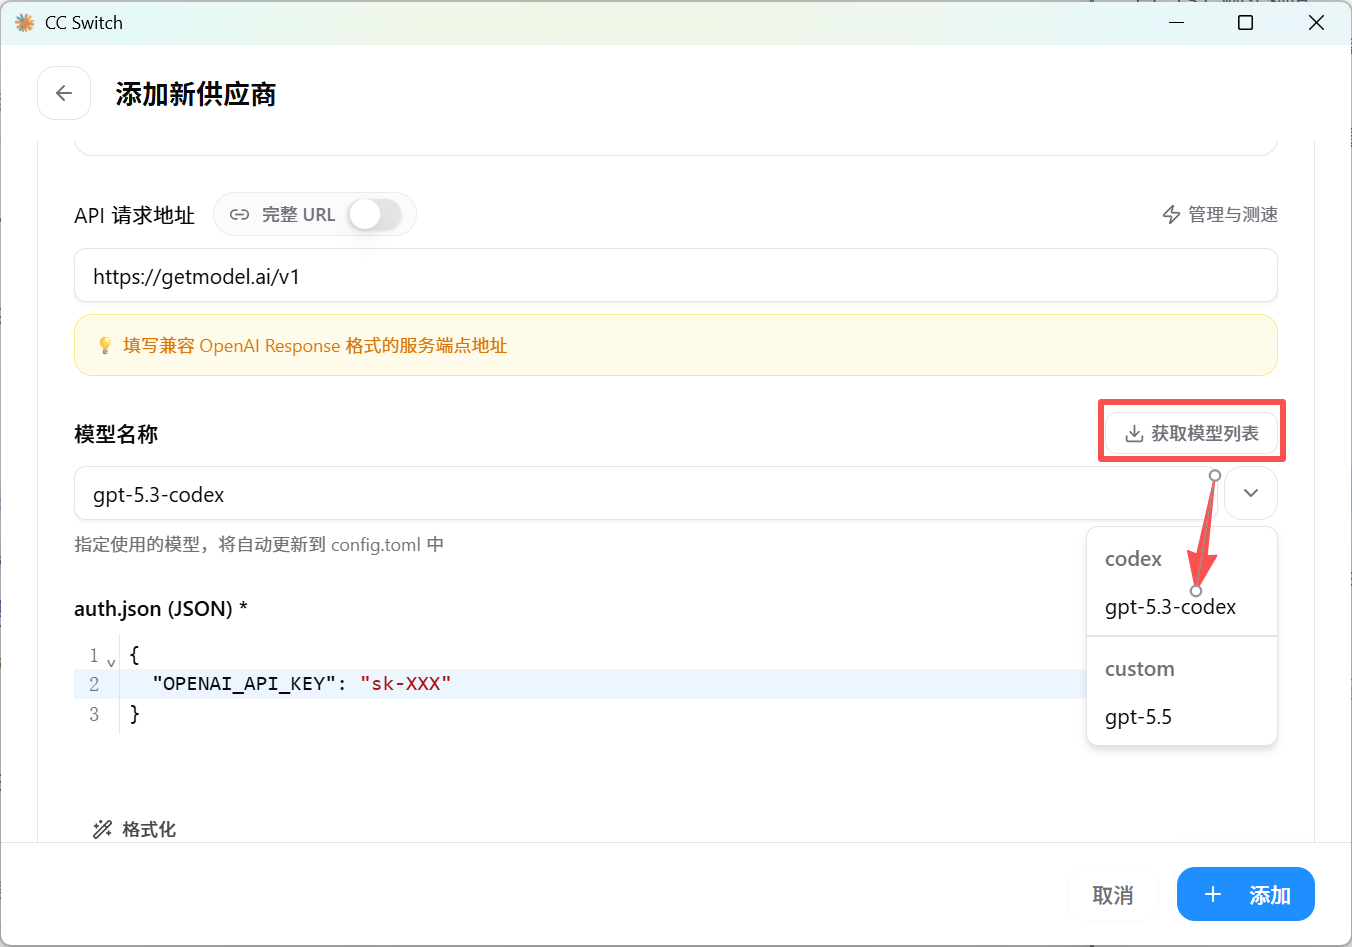
Task: Click the CC Switch app logo icon
Action: [x=25, y=22]
